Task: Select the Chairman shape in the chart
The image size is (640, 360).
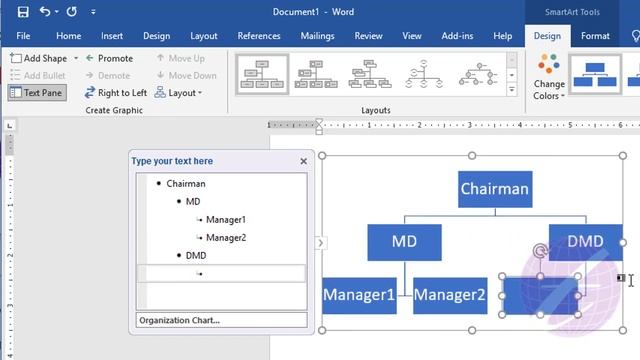Action: click(495, 189)
